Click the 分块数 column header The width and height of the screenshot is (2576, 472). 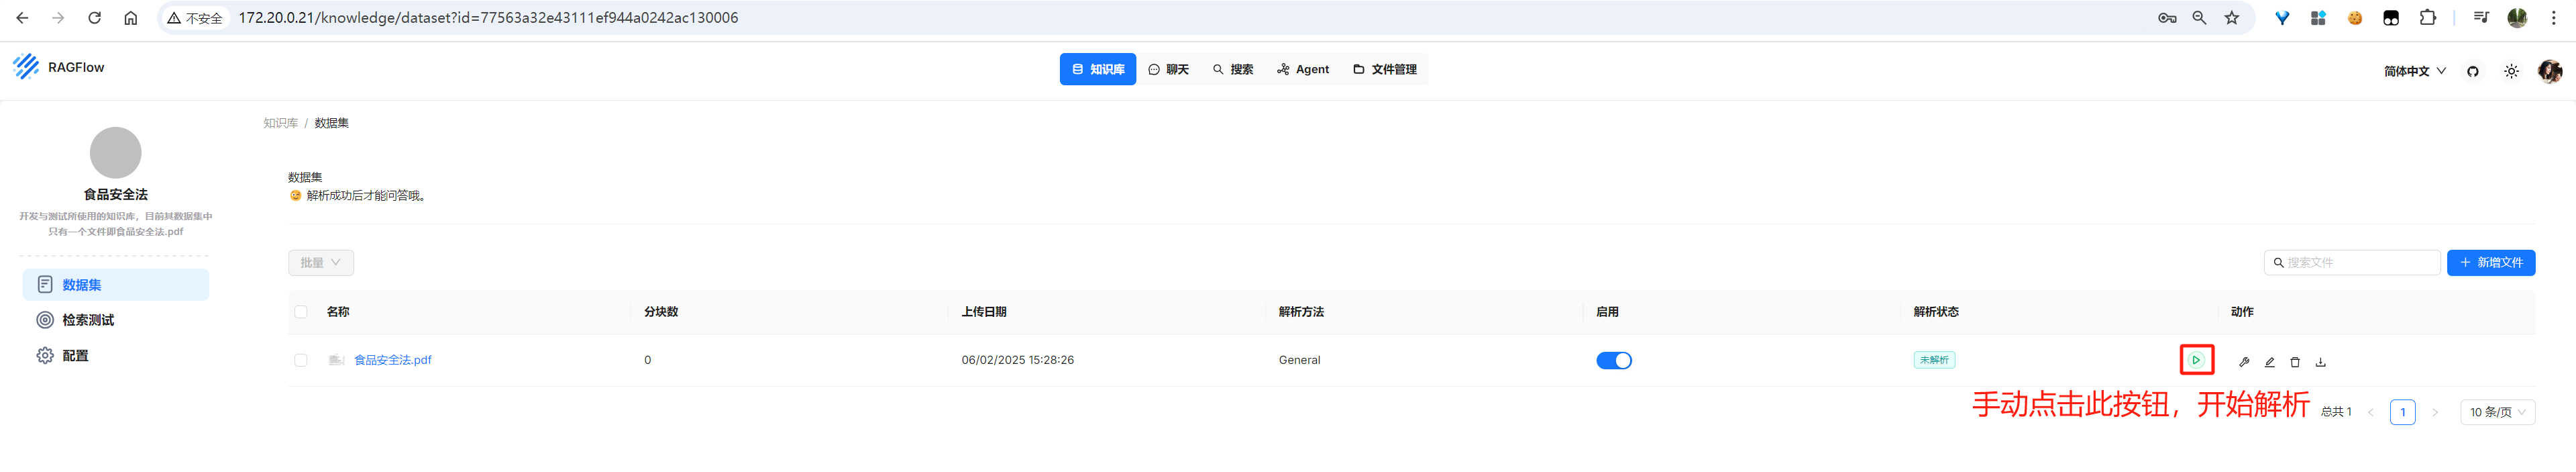(661, 312)
